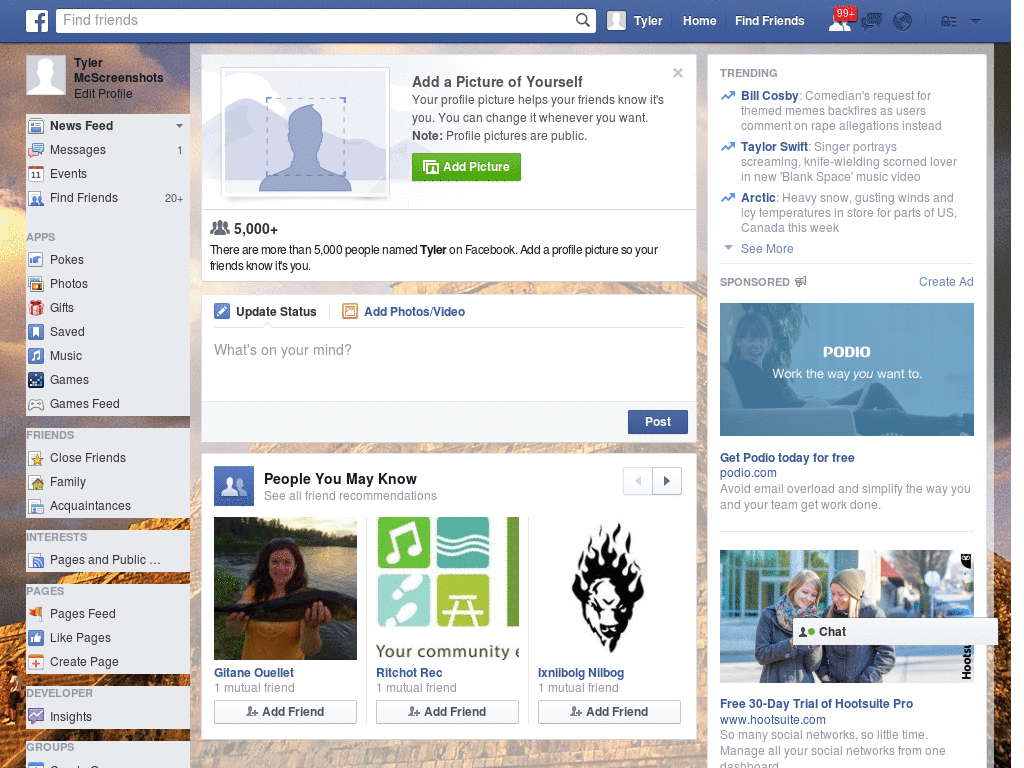Image resolution: width=1024 pixels, height=768 pixels.
Task: Open People You May Know icon
Action: 234,486
